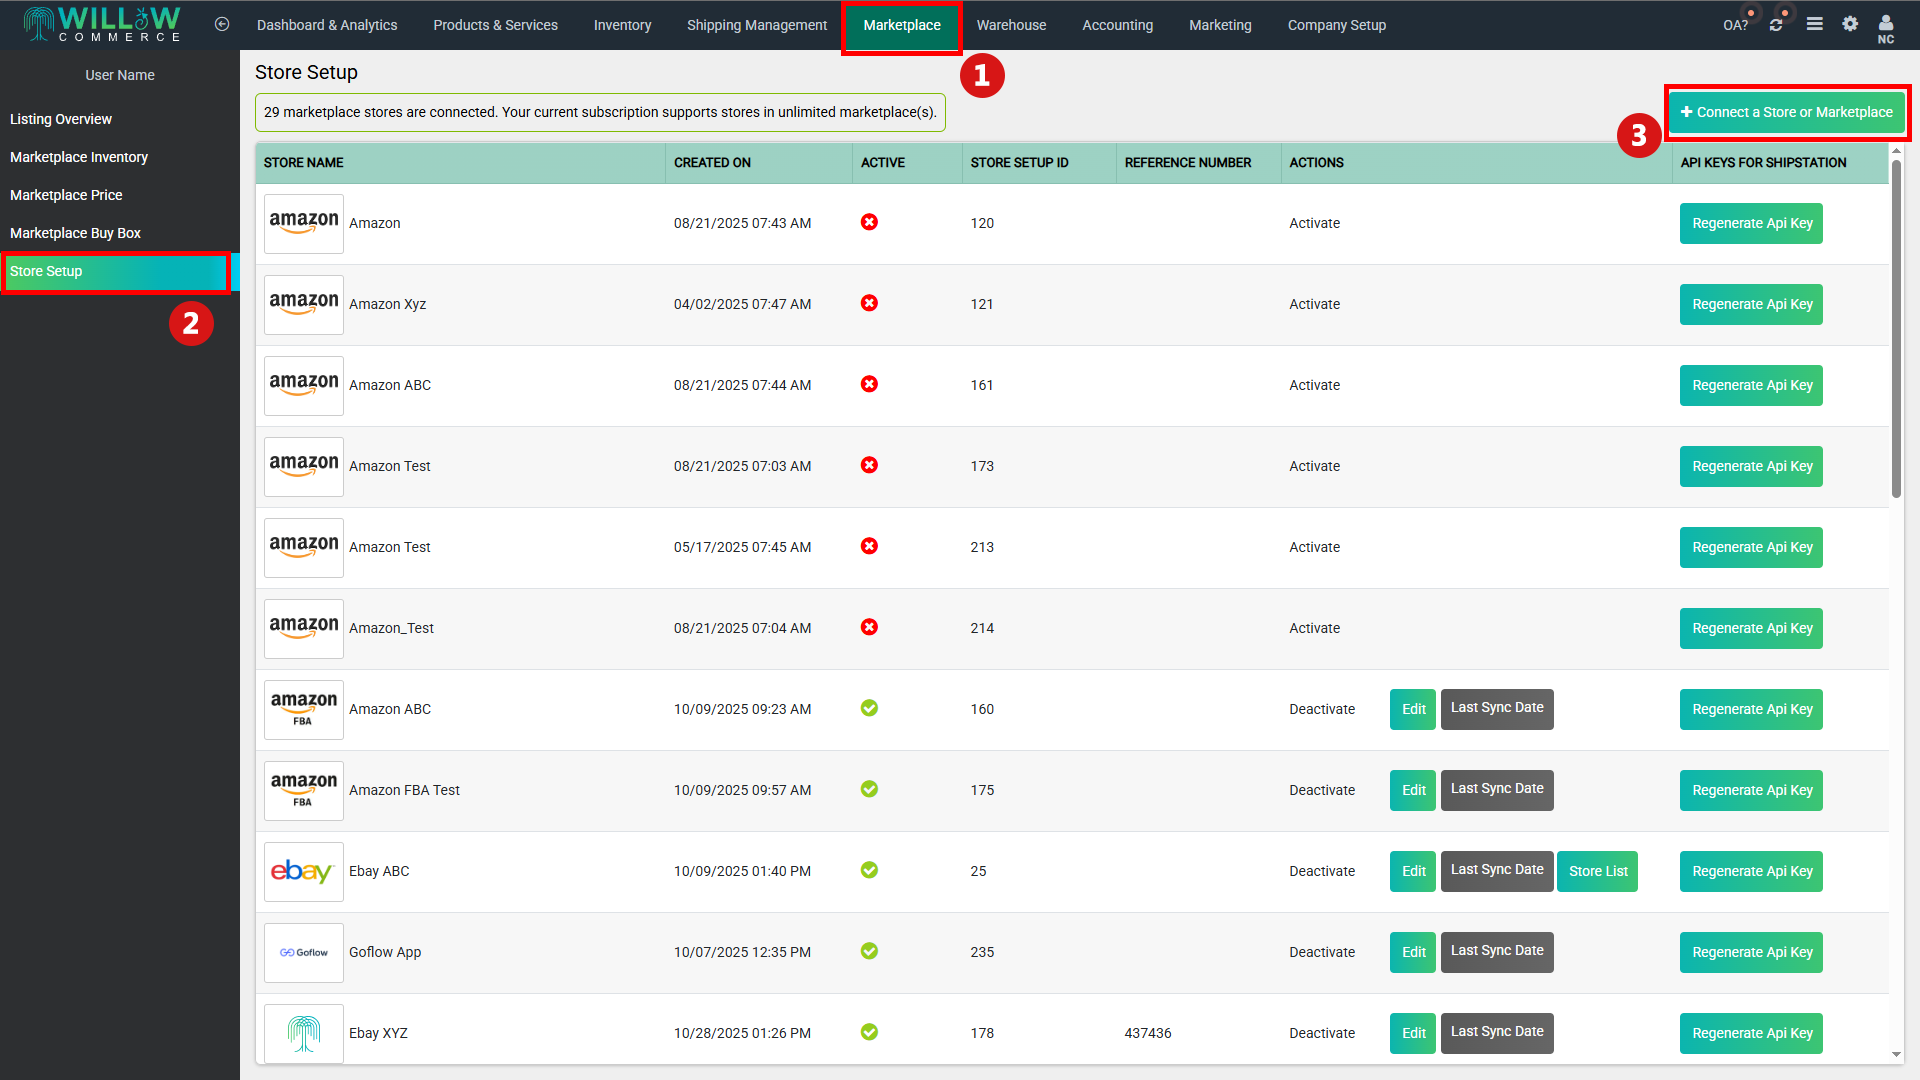The height and width of the screenshot is (1080, 1920).
Task: Click Activate link for Amazon Test 173
Action: click(x=1314, y=466)
